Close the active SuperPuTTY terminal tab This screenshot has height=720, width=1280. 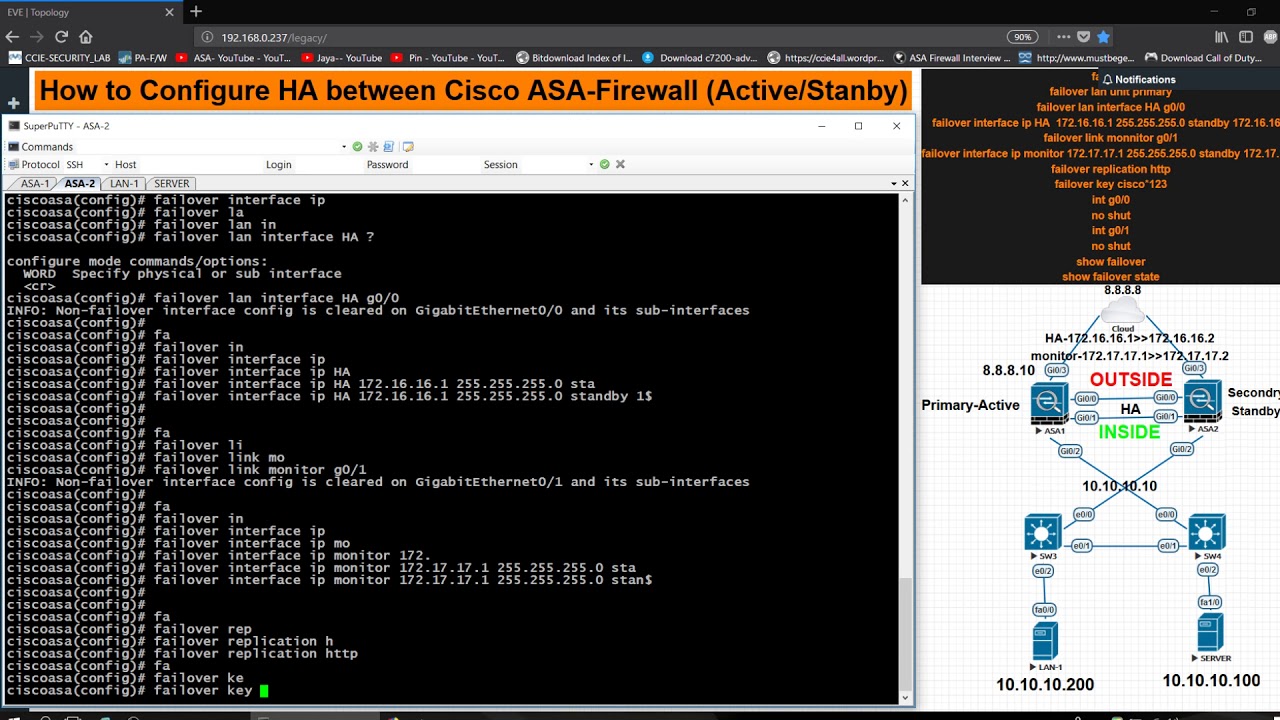(905, 183)
